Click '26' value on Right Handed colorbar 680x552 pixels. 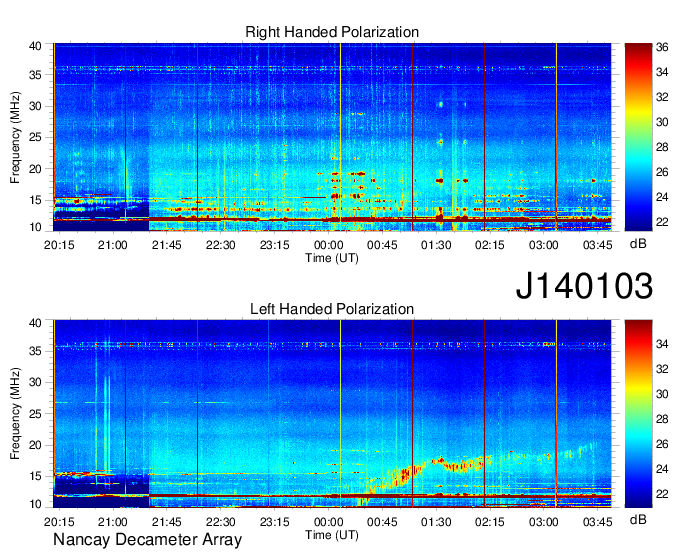tap(662, 172)
